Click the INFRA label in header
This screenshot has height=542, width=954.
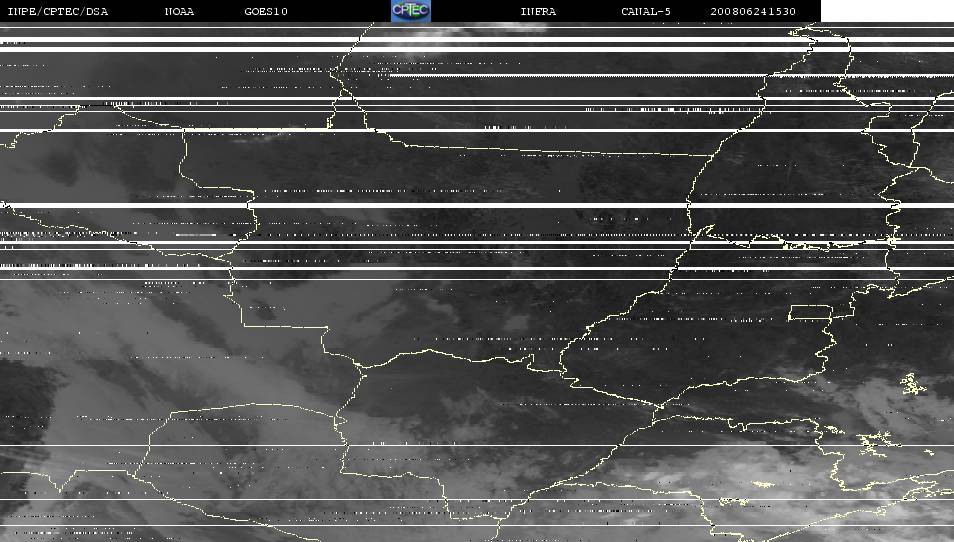538,12
